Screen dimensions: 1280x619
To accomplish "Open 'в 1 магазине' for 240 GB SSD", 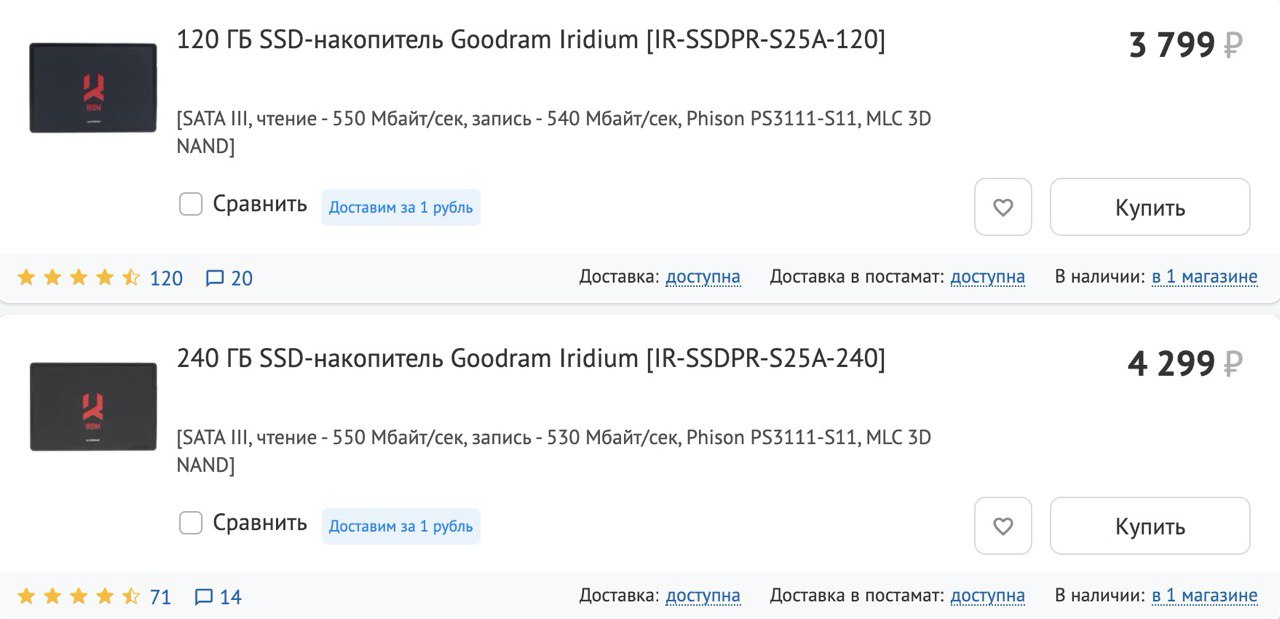I will point(1204,596).
